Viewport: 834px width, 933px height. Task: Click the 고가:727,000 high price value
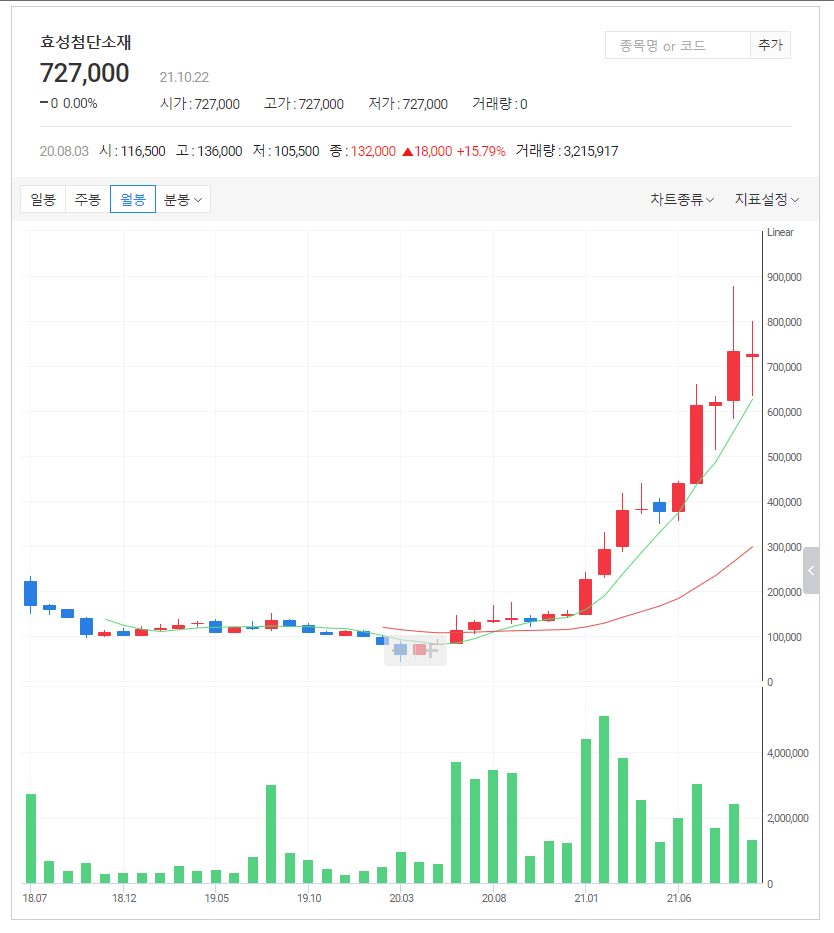pyautogui.click(x=304, y=104)
